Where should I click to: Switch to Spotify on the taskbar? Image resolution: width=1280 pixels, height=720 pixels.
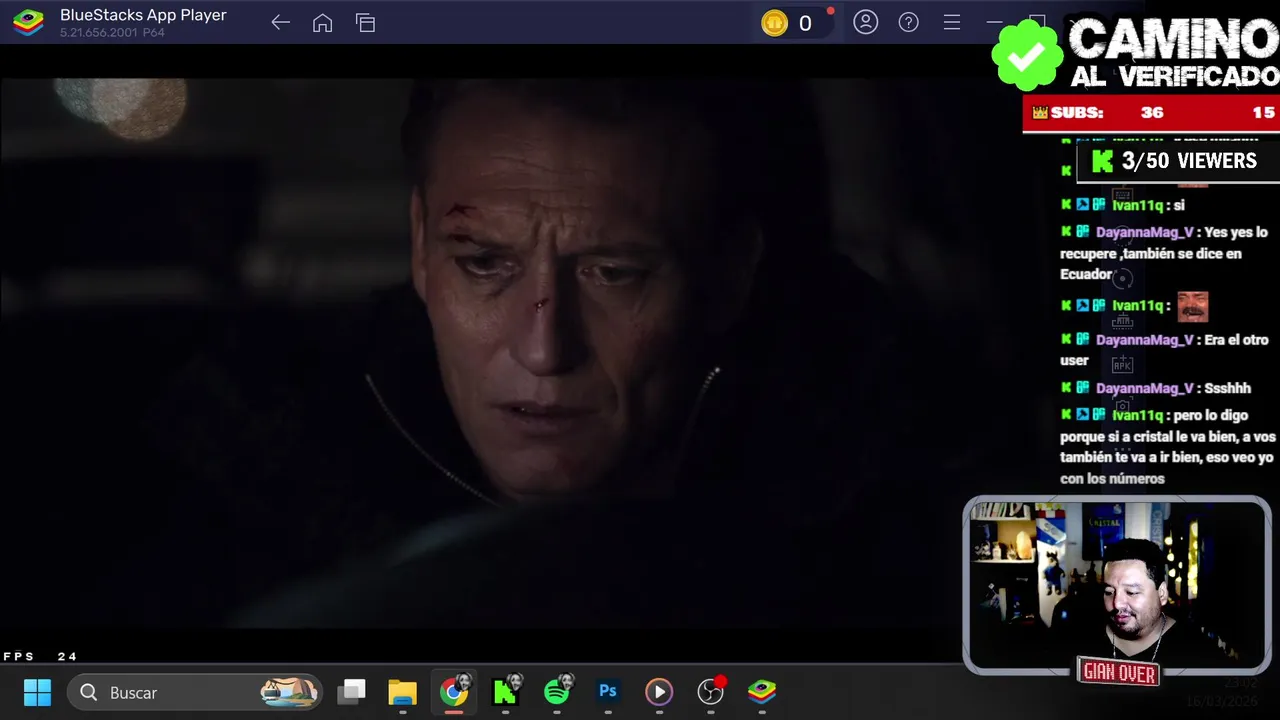(x=557, y=691)
